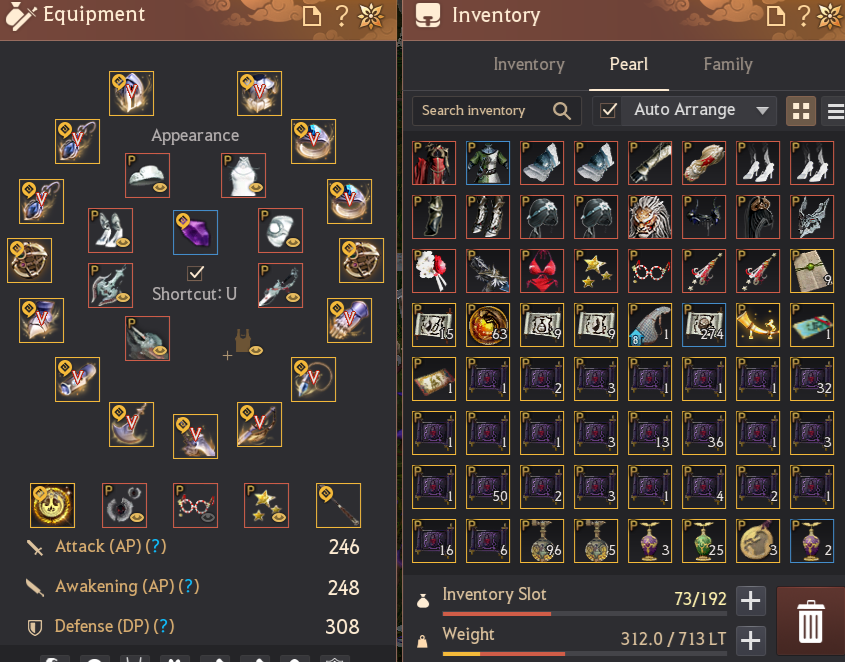
Task: Click the magnifier search icon
Action: (562, 111)
